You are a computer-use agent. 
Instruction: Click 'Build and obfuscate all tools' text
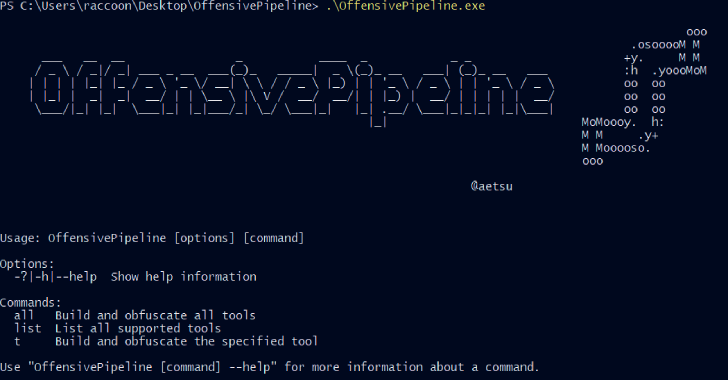155,315
